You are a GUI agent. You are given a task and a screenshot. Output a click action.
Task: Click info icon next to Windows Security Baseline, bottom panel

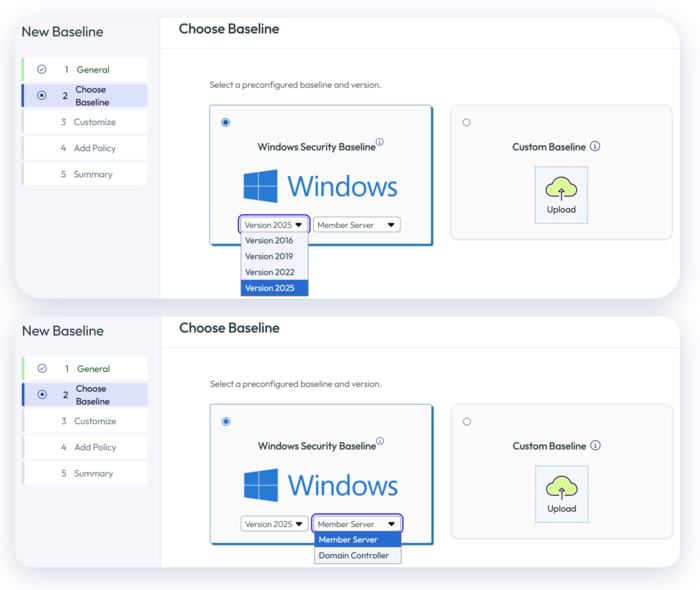(x=380, y=441)
